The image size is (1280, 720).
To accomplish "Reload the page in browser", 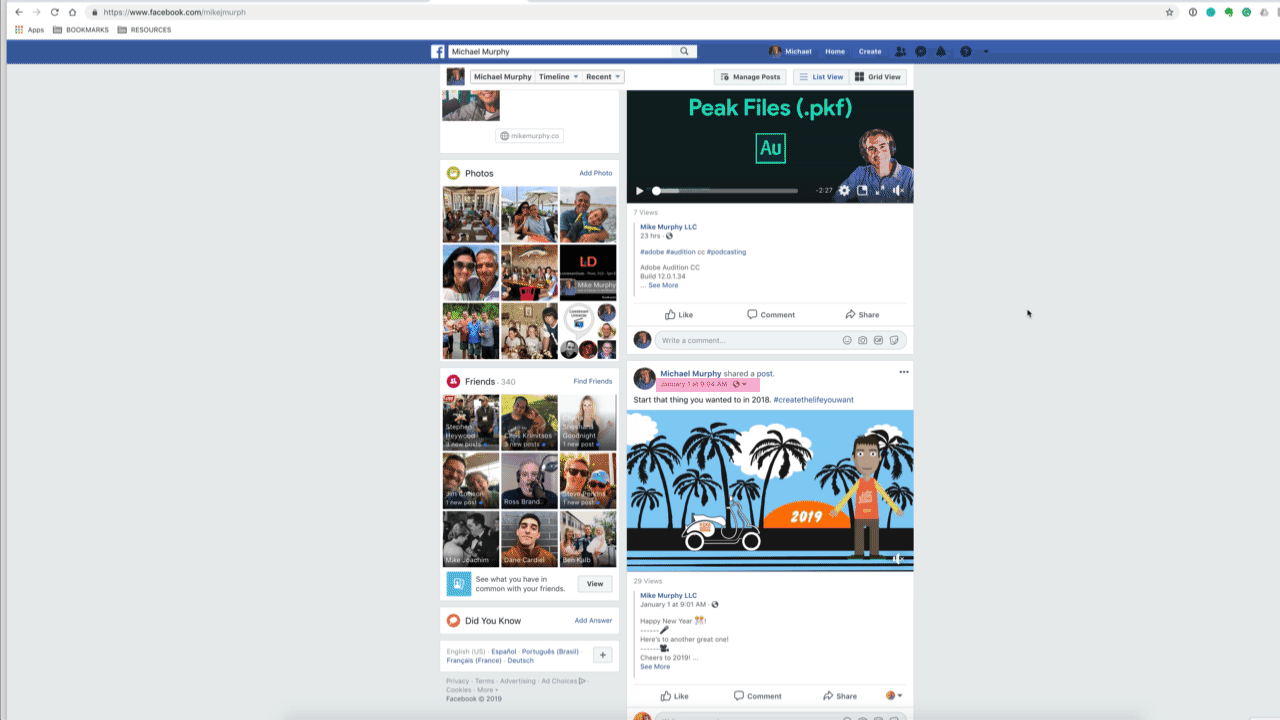I will tap(54, 12).
